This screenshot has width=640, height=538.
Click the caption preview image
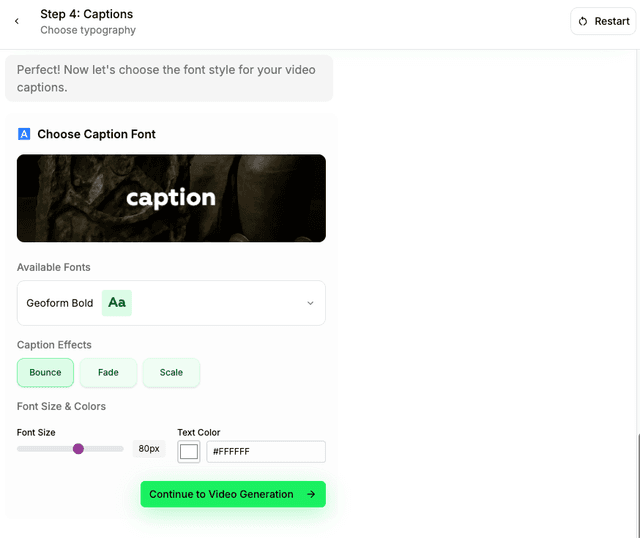pyautogui.click(x=171, y=198)
